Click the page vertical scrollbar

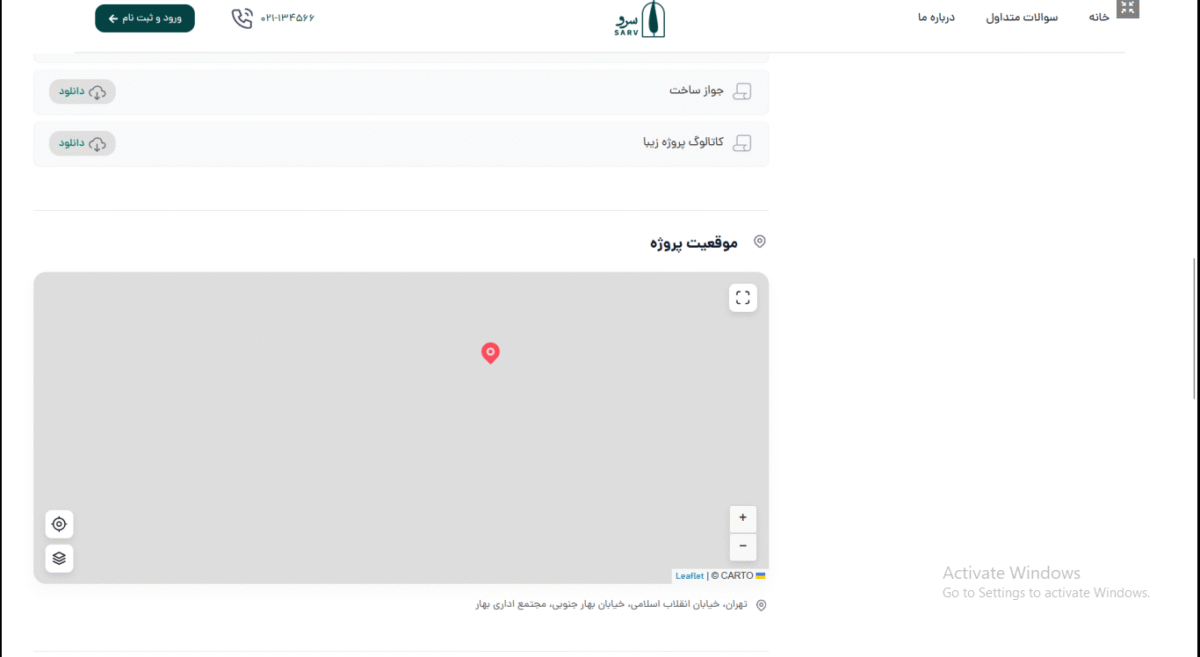1194,330
